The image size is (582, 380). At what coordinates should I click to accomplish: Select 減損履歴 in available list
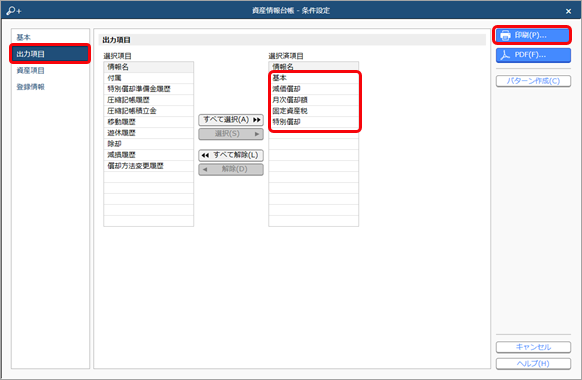[148, 155]
